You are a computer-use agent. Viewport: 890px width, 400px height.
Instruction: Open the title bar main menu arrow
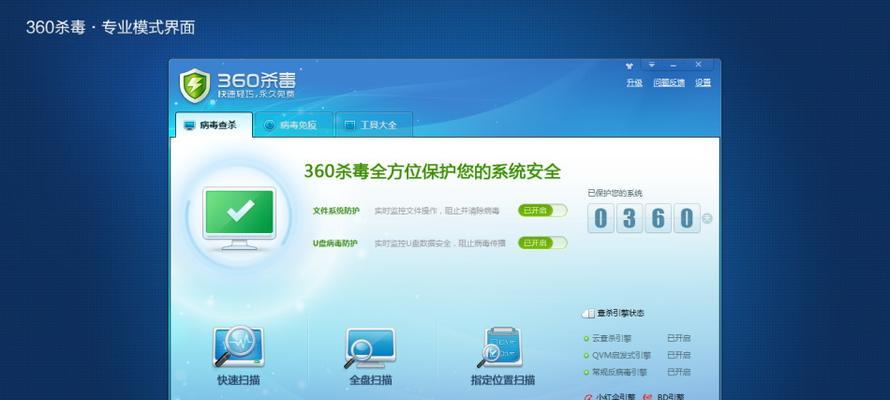coord(652,65)
